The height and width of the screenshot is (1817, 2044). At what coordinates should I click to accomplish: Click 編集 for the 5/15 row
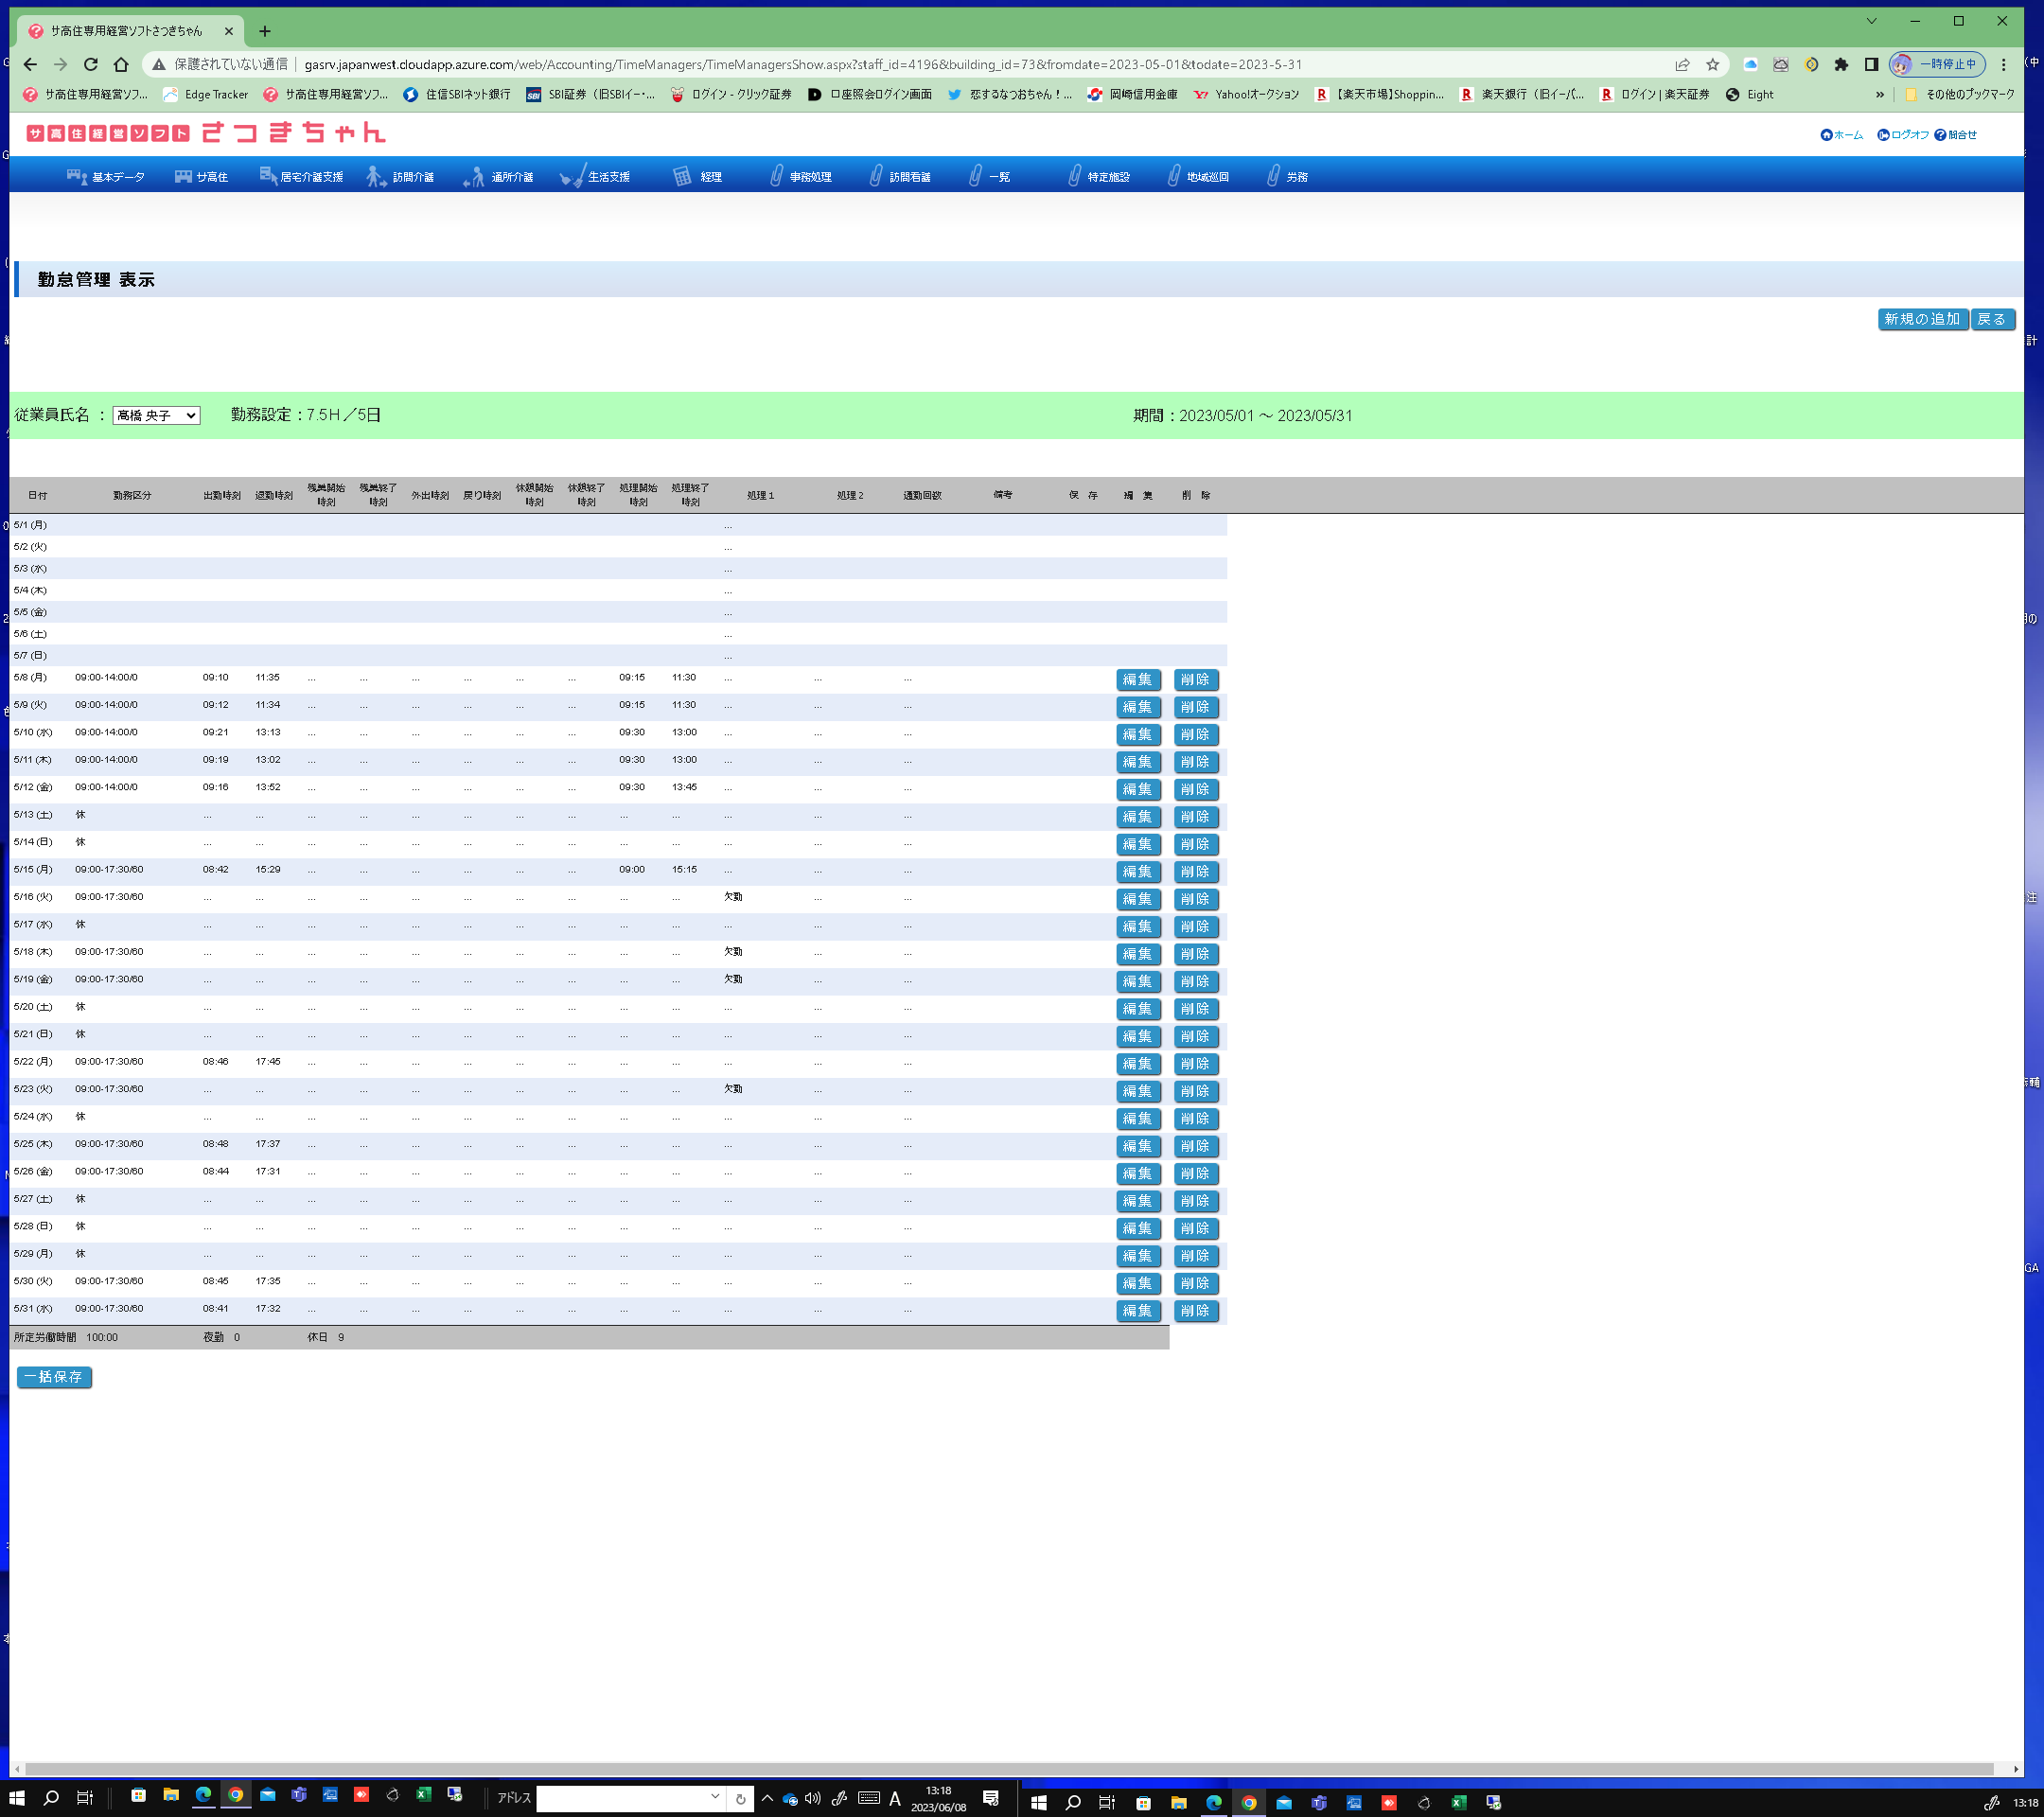coord(1137,872)
